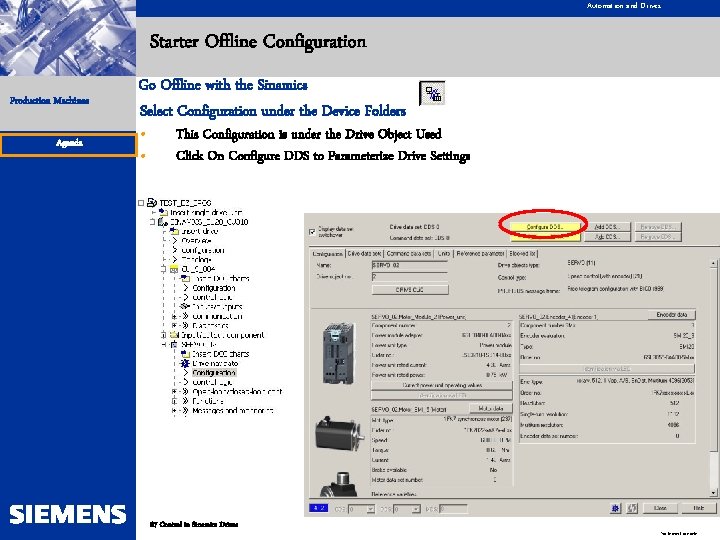The height and width of the screenshot is (540, 720).
Task: Click the go-offline icon beside the Sinamics heading
Action: tap(432, 93)
